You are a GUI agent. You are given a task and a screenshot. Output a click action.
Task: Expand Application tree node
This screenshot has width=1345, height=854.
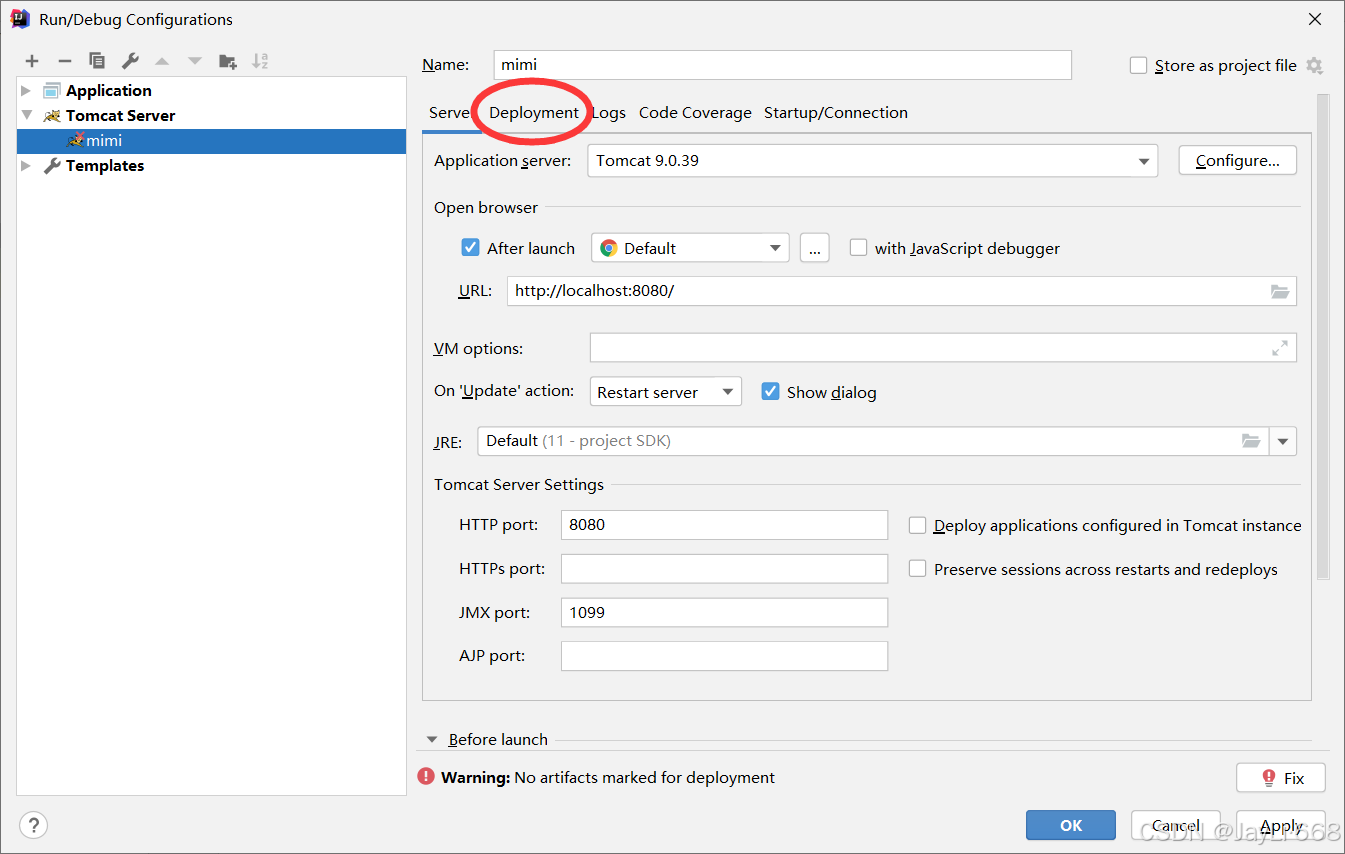[27, 90]
